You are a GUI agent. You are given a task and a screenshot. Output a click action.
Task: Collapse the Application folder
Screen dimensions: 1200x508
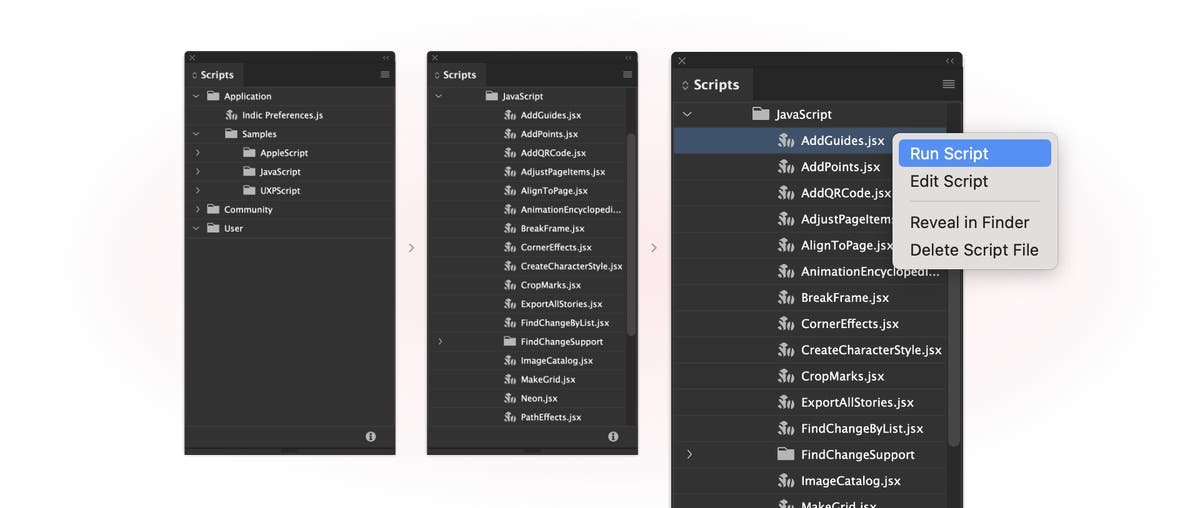(x=195, y=96)
